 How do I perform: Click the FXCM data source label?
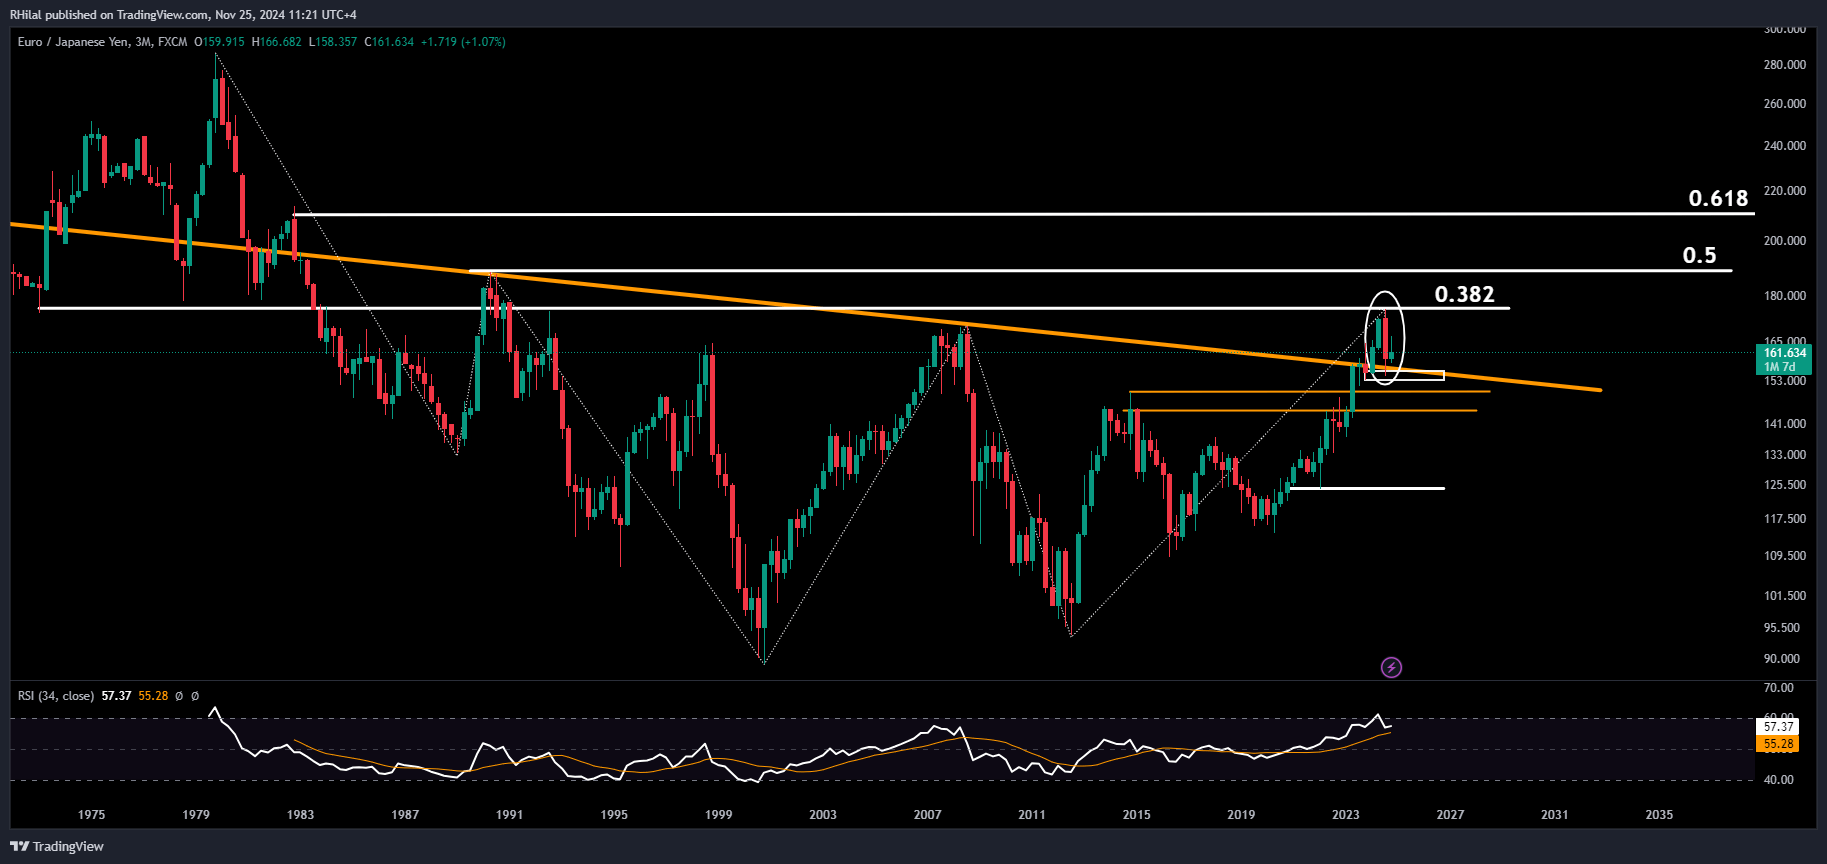pos(173,42)
